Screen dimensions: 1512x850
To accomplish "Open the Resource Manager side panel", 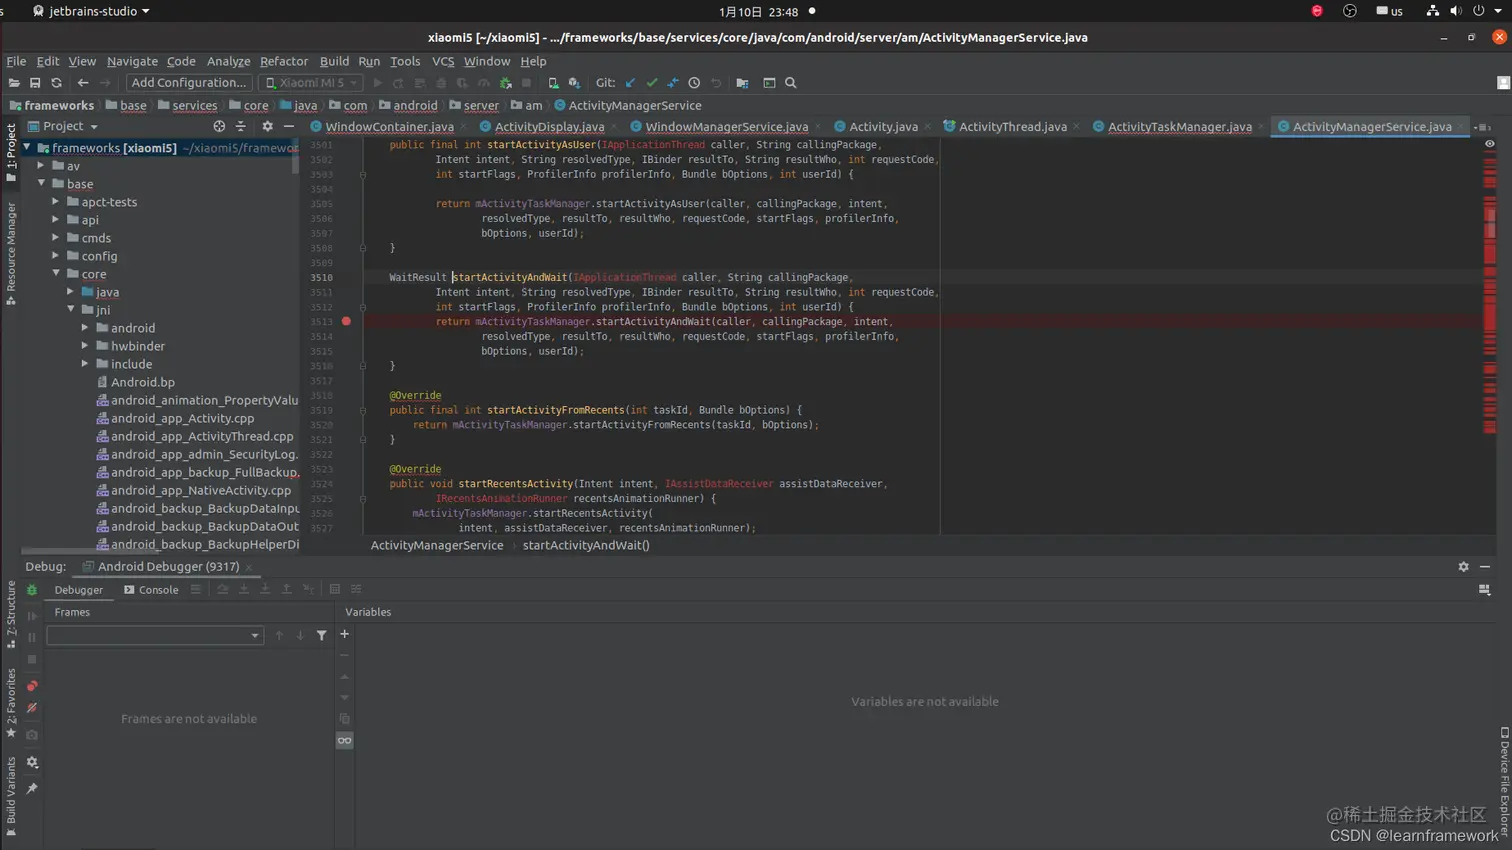I will pos(11,254).
